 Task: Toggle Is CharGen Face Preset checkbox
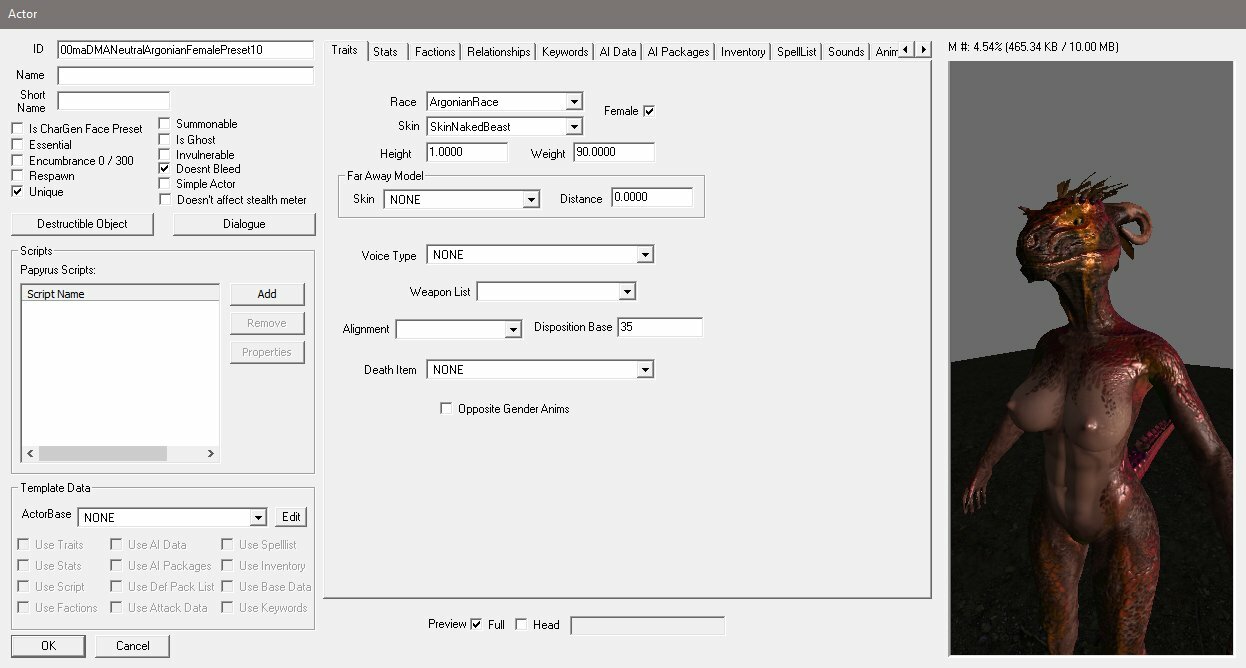click(17, 129)
